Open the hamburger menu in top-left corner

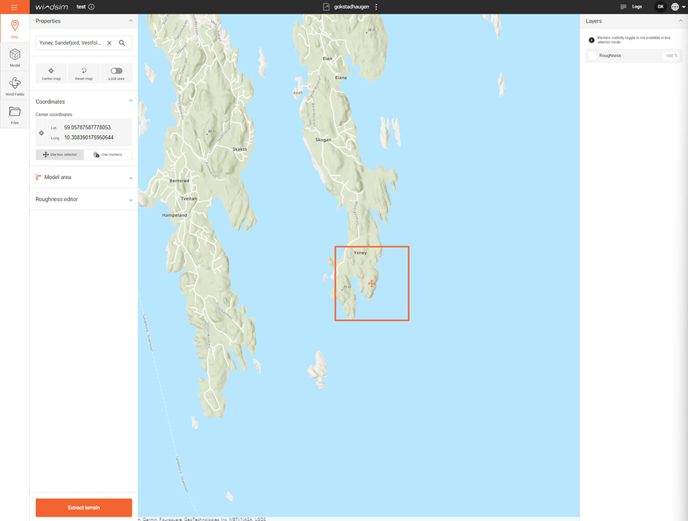(x=14, y=7)
